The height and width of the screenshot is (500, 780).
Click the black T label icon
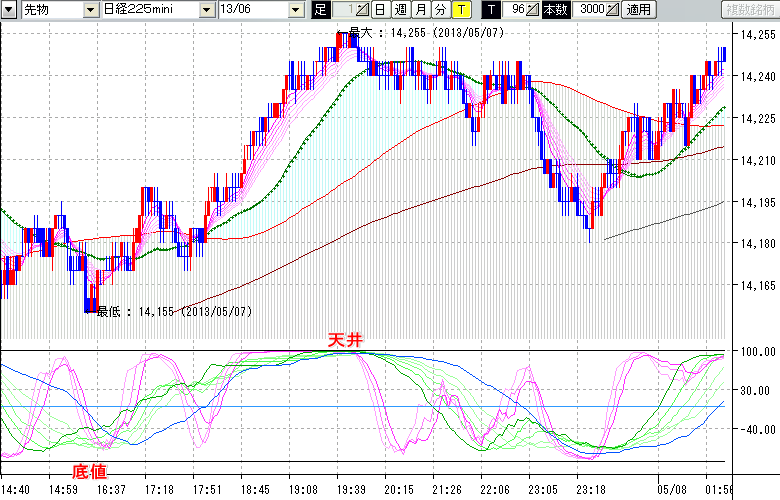pyautogui.click(x=489, y=10)
